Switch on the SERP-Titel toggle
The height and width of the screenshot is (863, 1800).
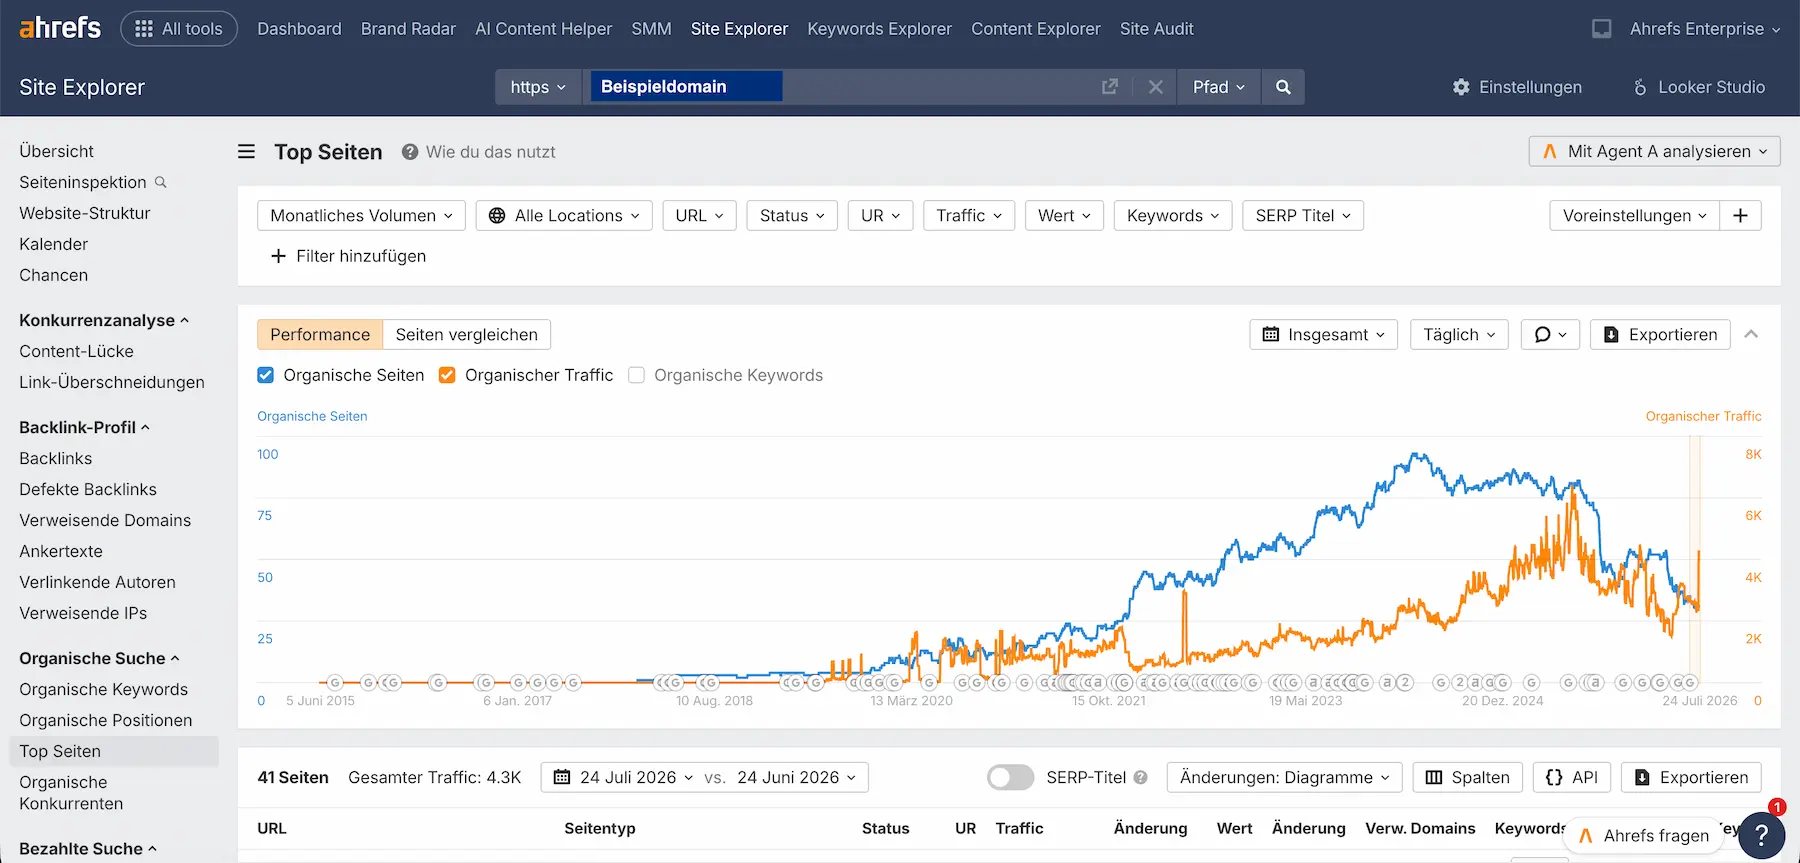1010,778
